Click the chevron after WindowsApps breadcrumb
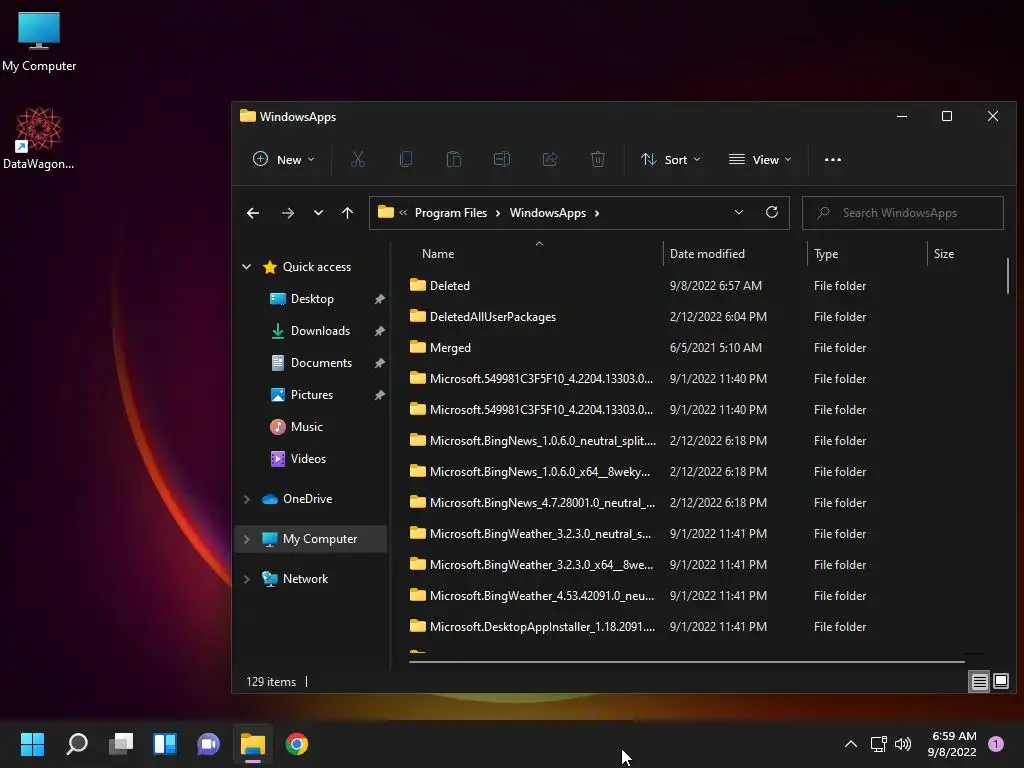 pos(597,213)
